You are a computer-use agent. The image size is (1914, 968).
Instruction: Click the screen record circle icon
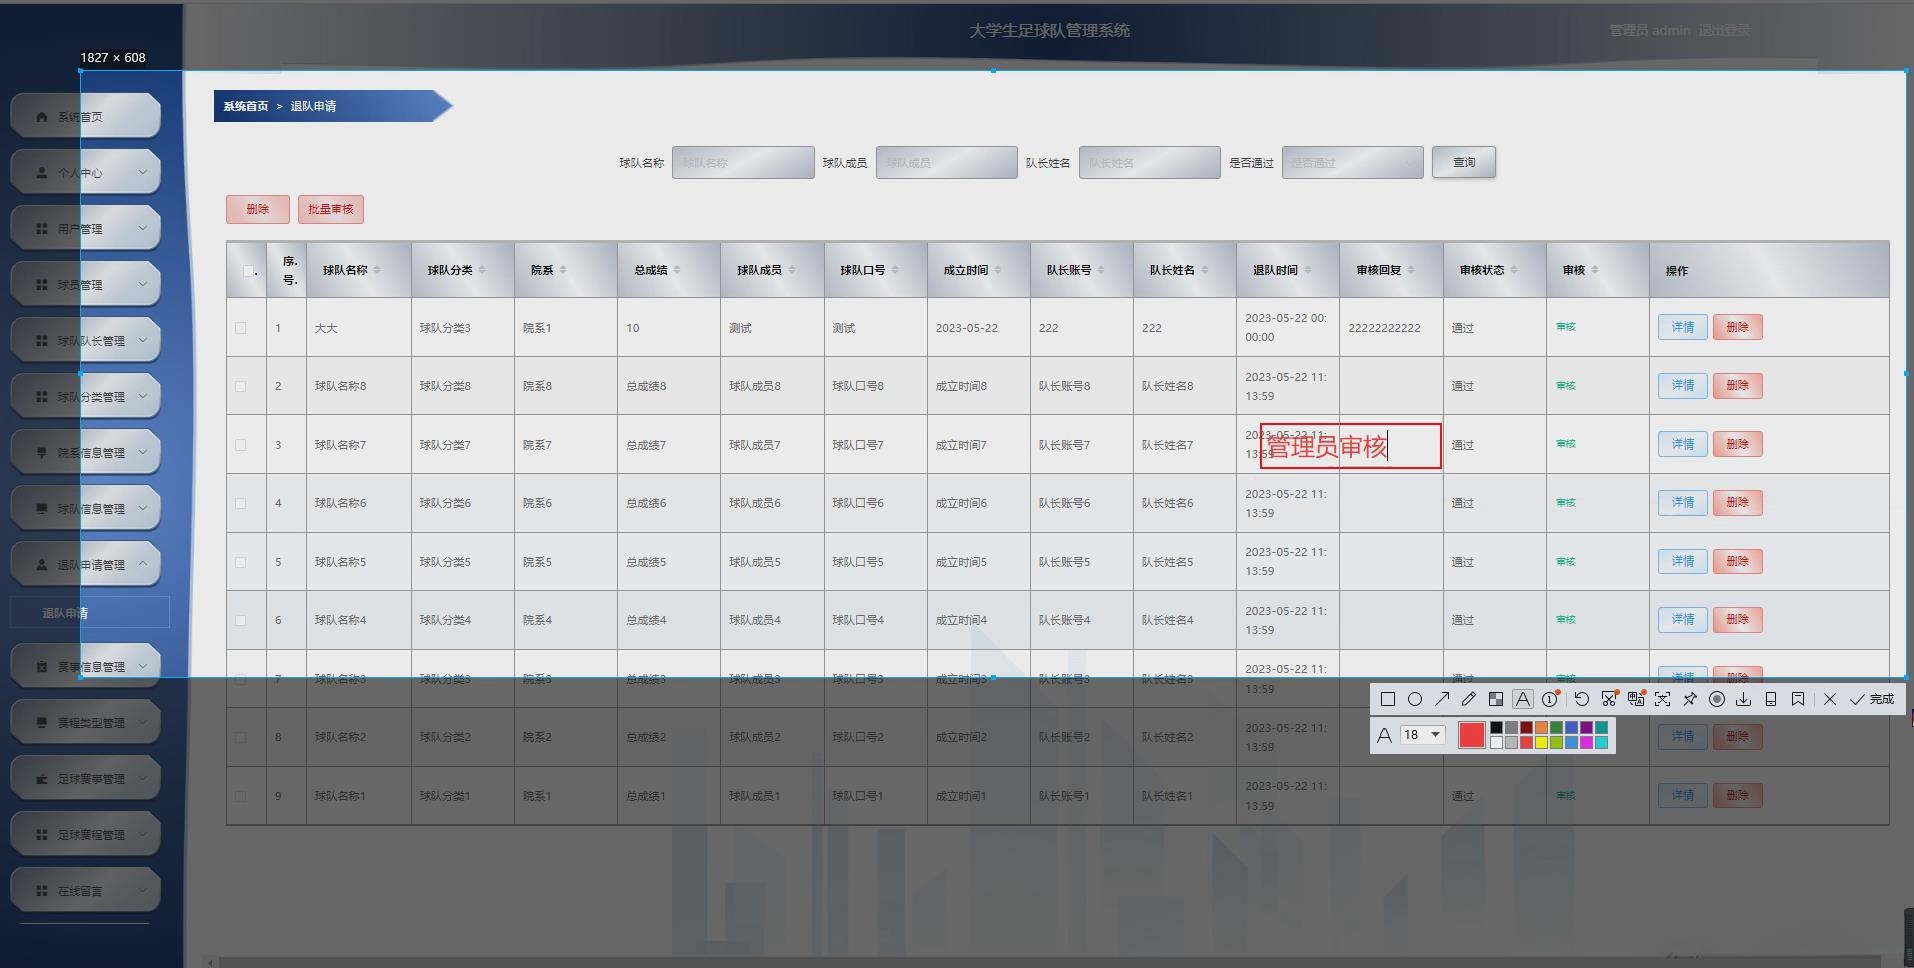1717,700
